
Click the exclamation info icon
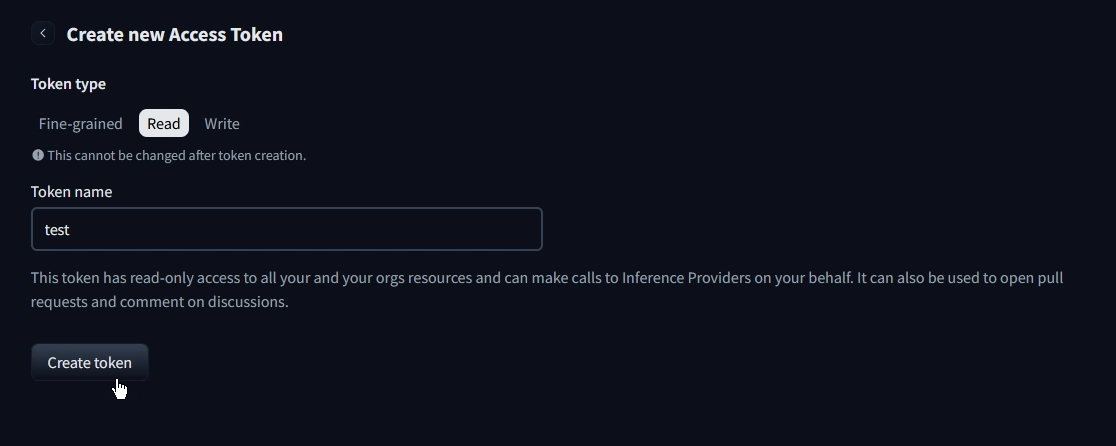[x=38, y=155]
